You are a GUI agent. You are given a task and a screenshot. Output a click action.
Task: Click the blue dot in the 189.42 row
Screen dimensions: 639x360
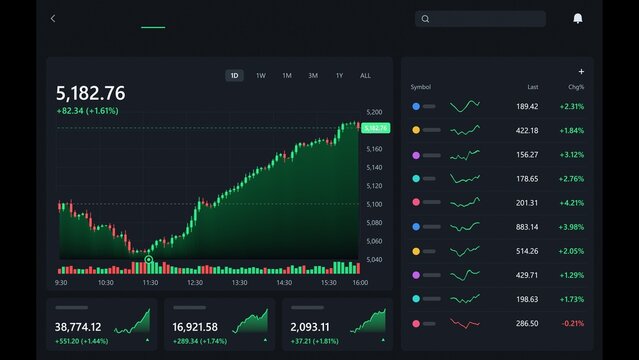416,106
